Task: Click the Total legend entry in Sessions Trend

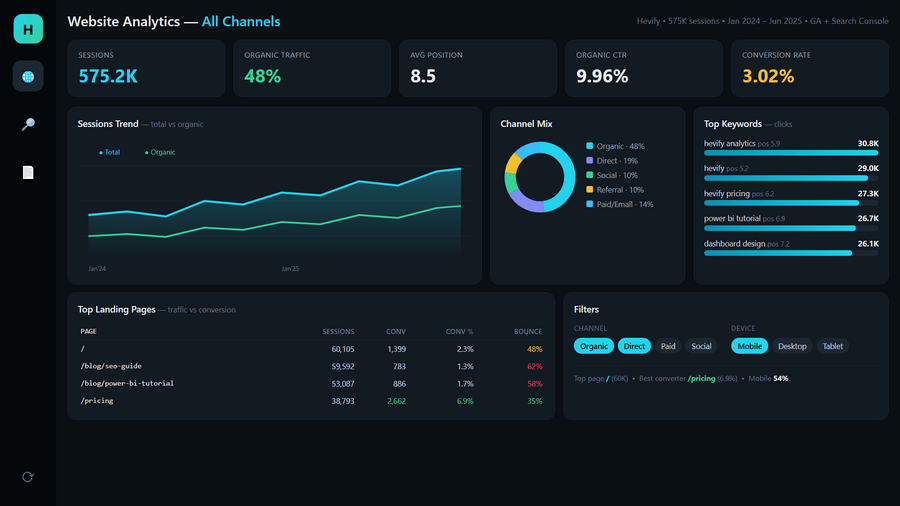Action: click(110, 152)
